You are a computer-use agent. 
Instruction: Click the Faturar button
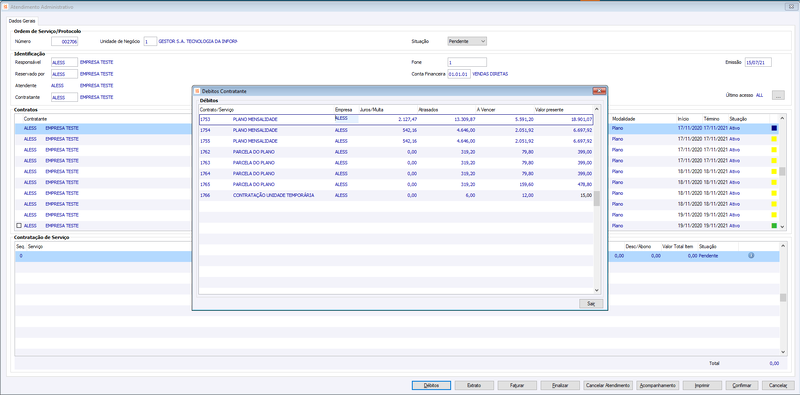(517, 385)
